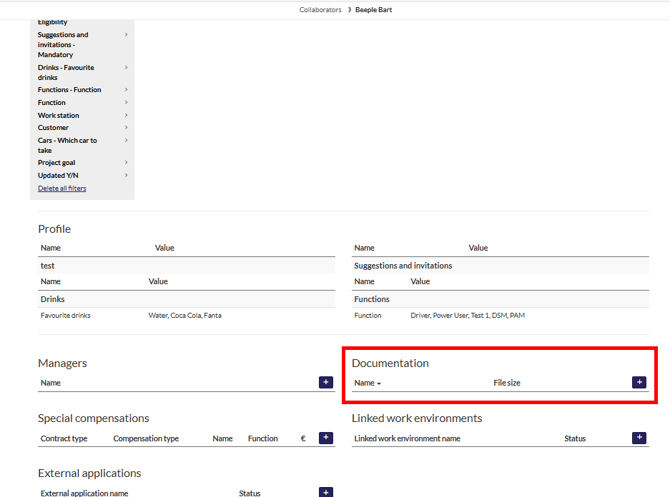
Task: Sort documentation by Name column
Action: click(367, 383)
